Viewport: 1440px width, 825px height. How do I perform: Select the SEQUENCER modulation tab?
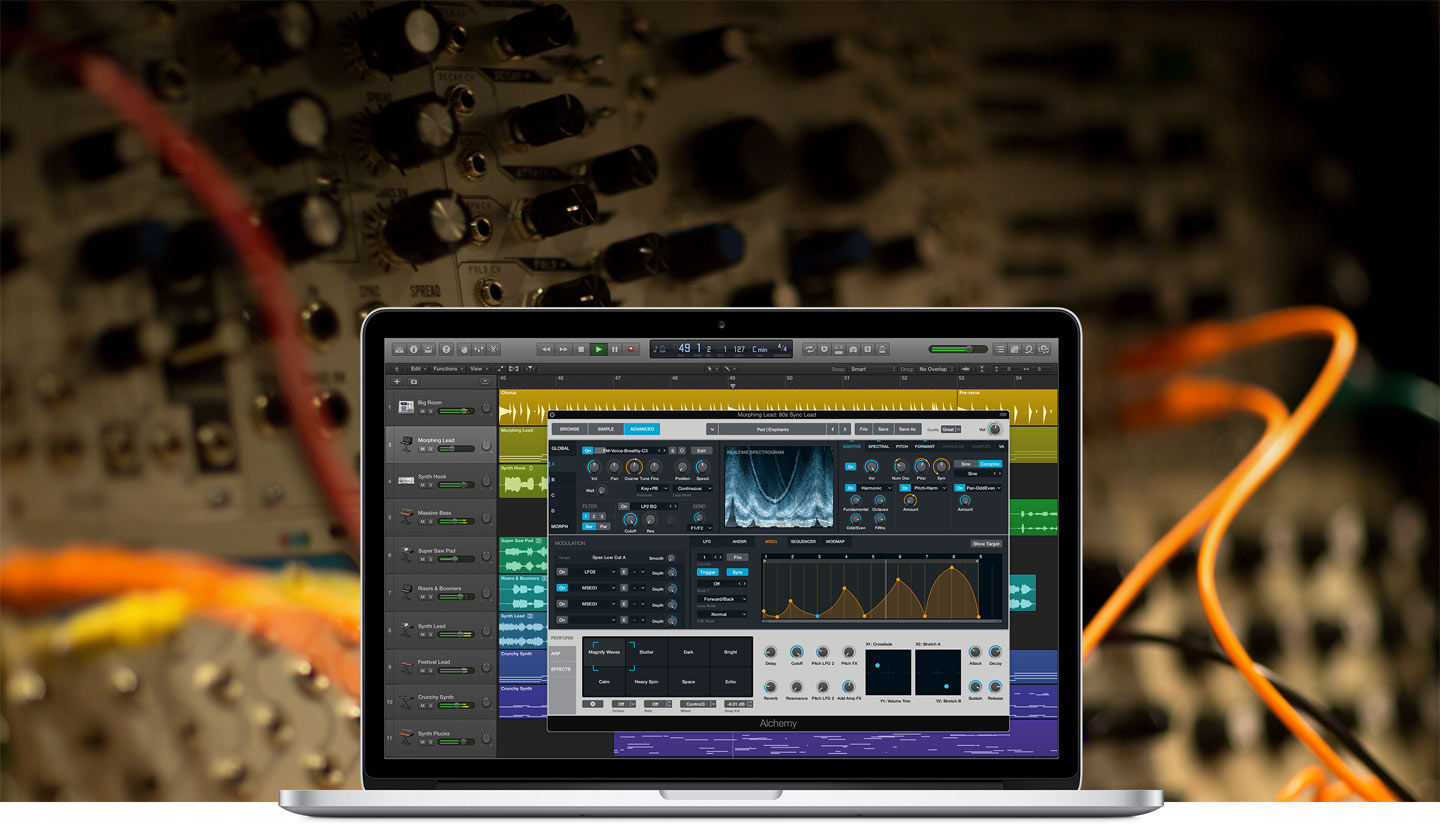803,542
